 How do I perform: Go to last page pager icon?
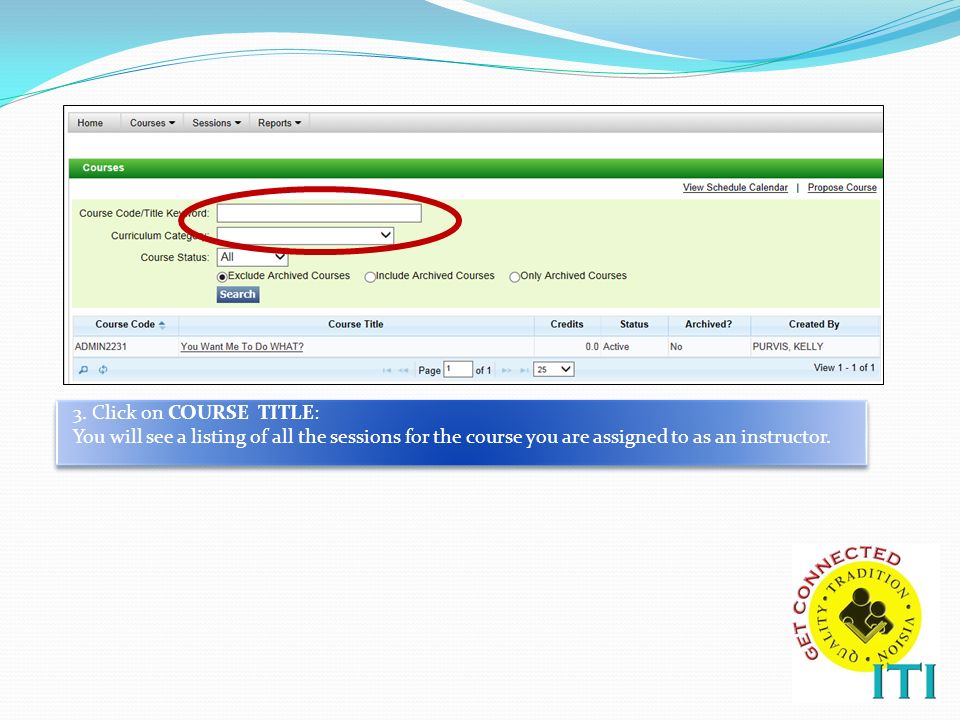[x=524, y=370]
